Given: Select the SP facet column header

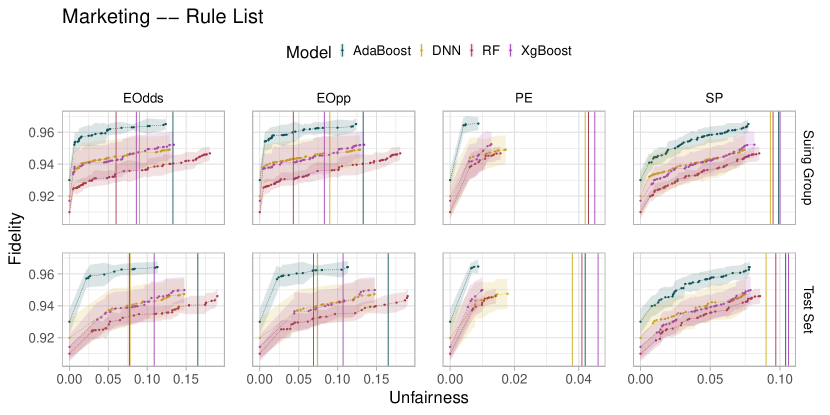Looking at the screenshot, I should pos(714,98).
